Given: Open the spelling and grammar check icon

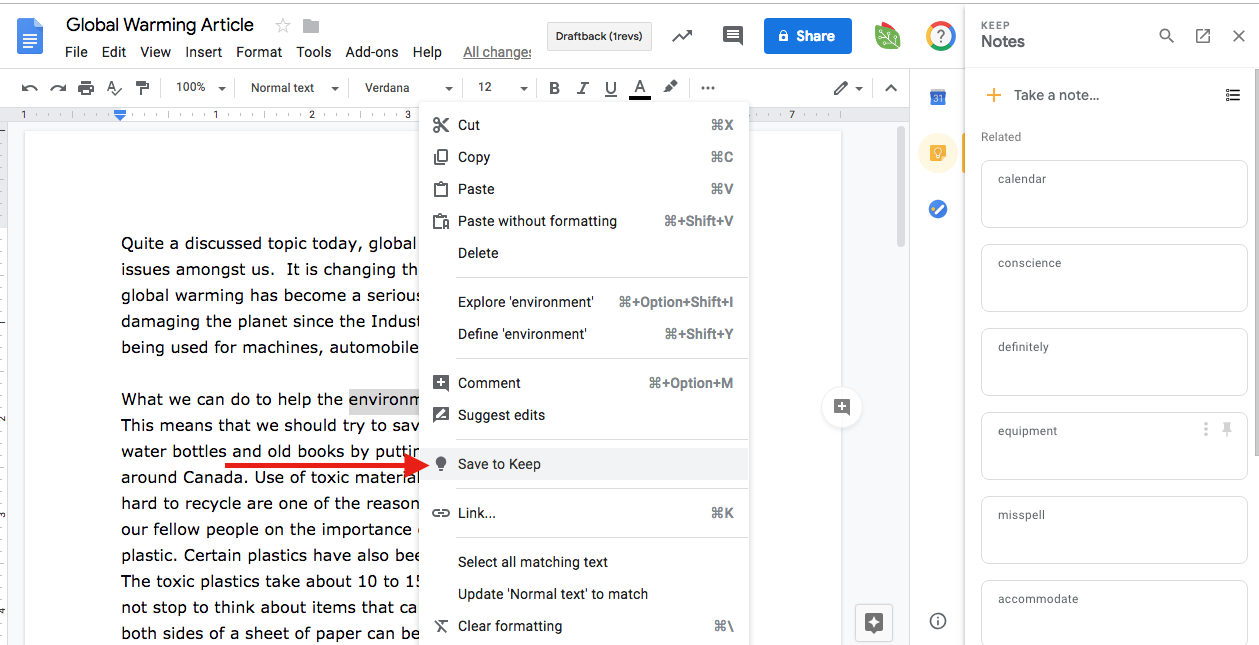Looking at the screenshot, I should [114, 88].
